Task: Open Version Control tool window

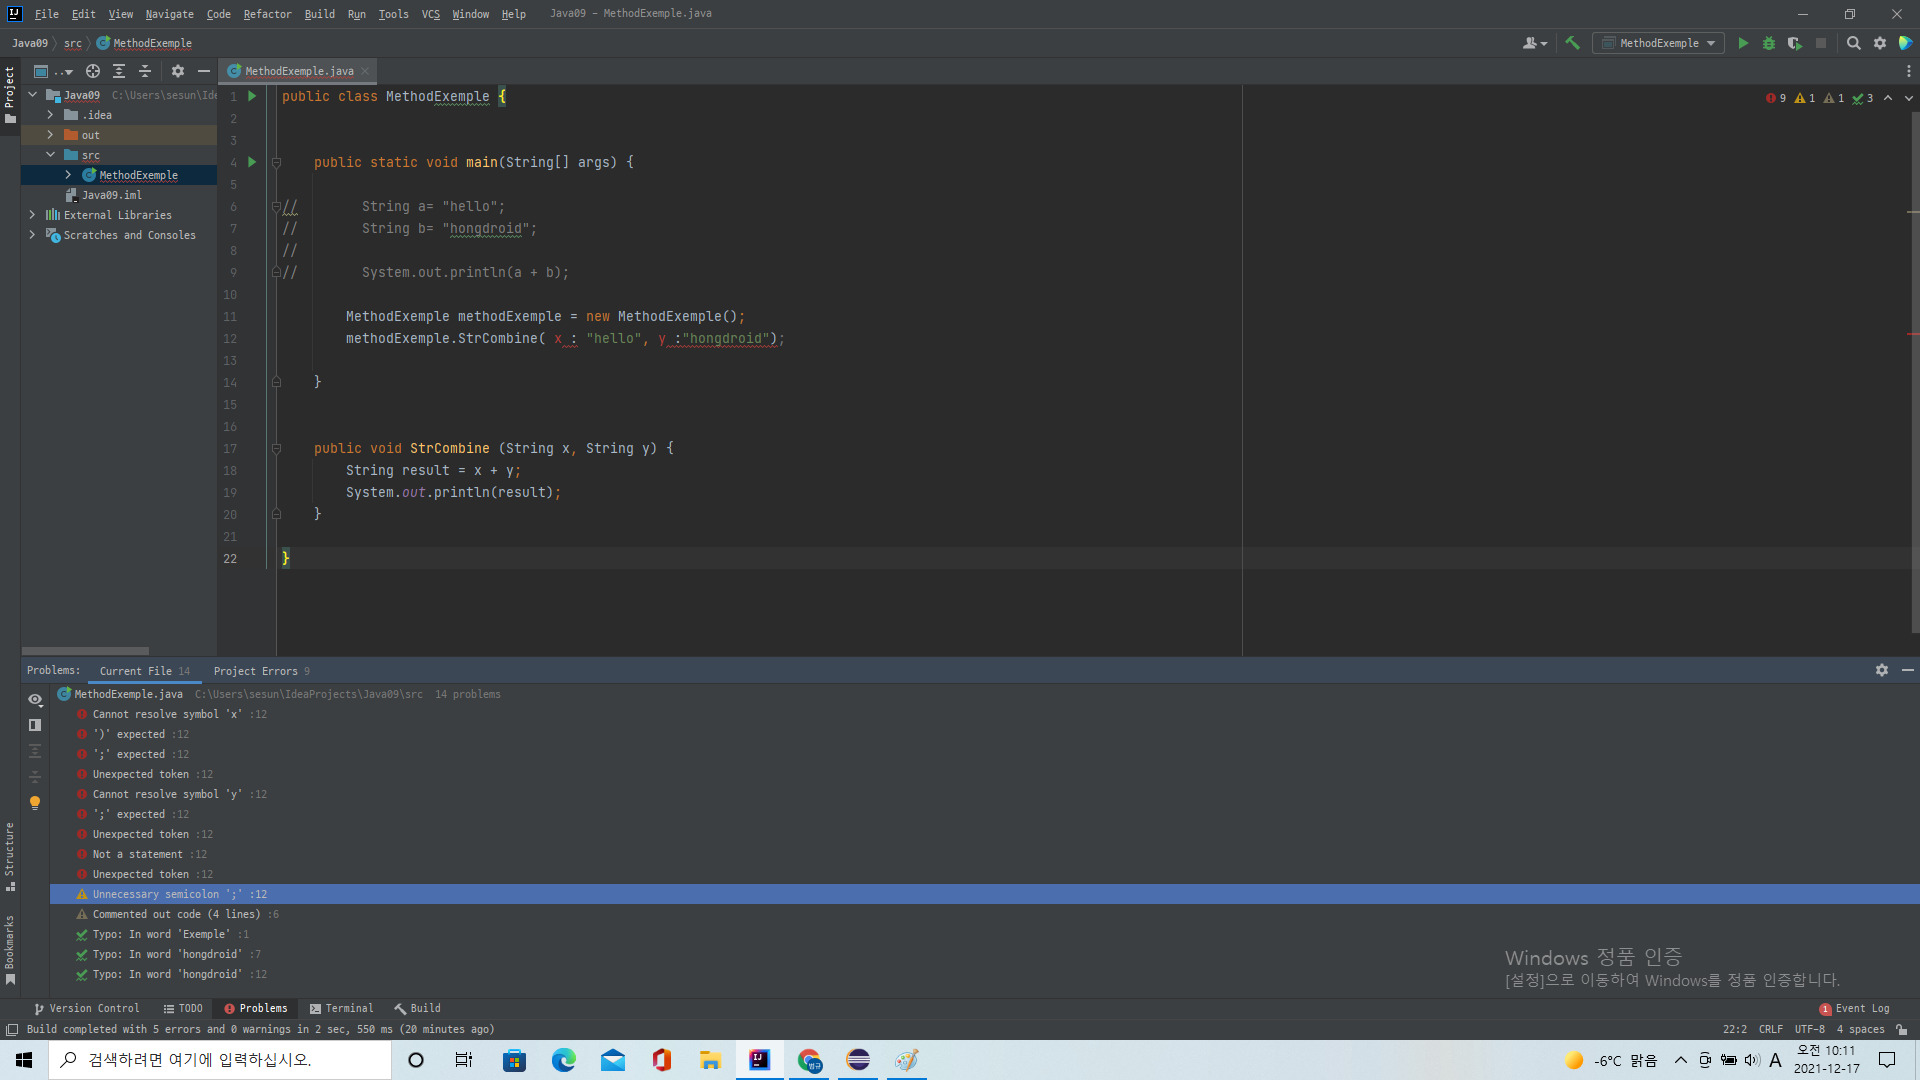Action: (x=87, y=1008)
